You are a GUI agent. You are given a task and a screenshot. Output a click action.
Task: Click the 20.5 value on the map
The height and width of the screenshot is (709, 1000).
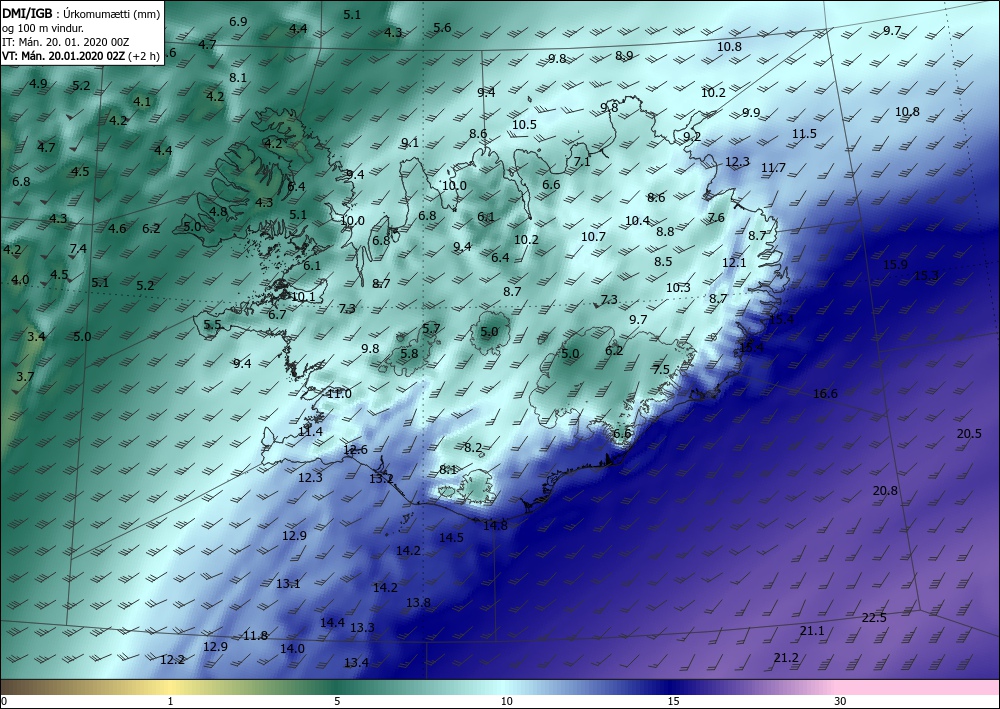point(969,434)
